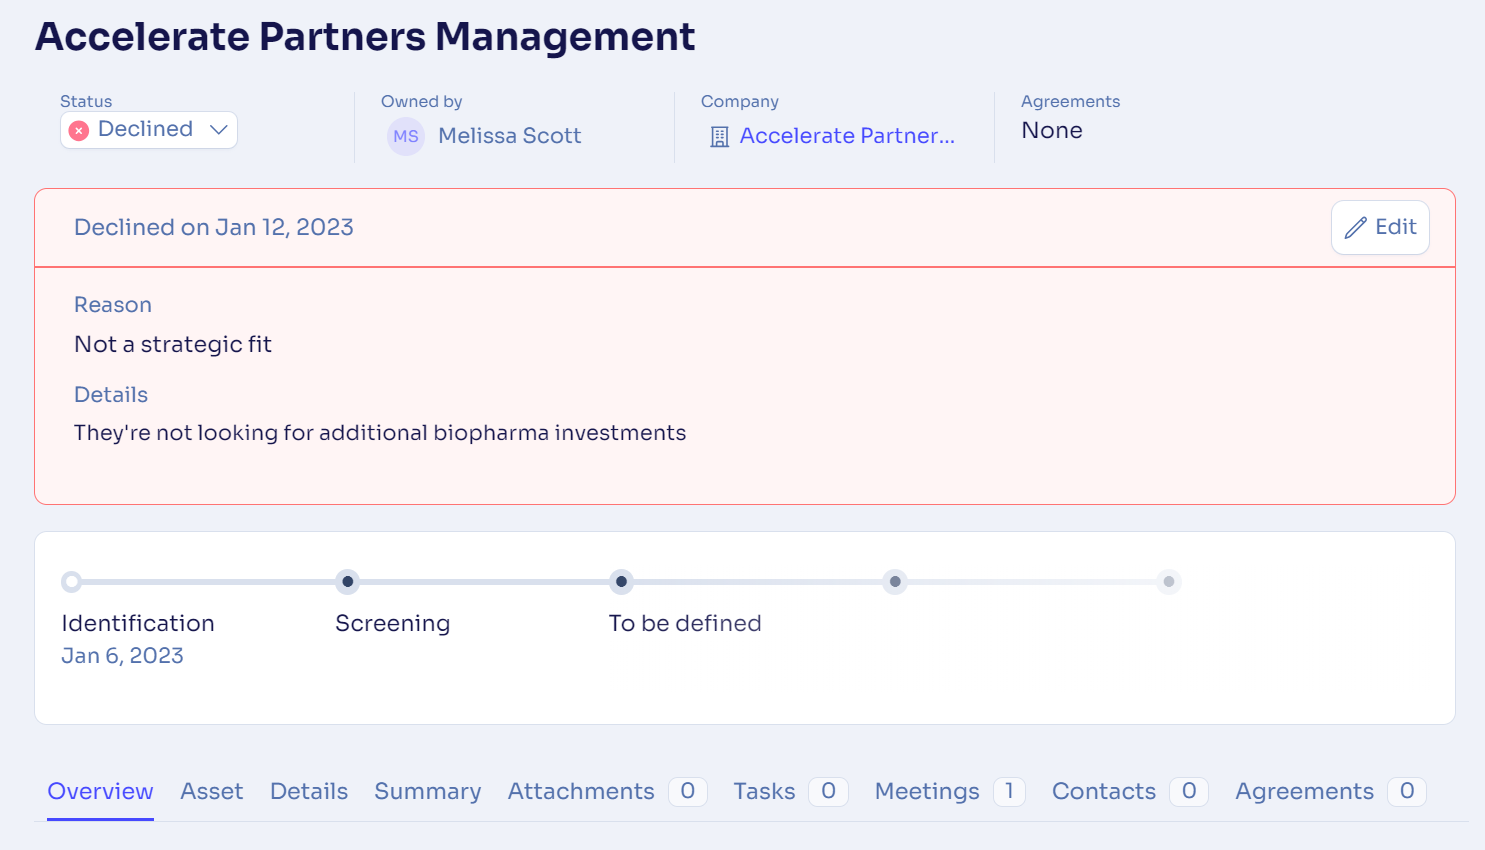Click the Edit button in declined banner
The width and height of the screenshot is (1485, 850).
[x=1380, y=228]
